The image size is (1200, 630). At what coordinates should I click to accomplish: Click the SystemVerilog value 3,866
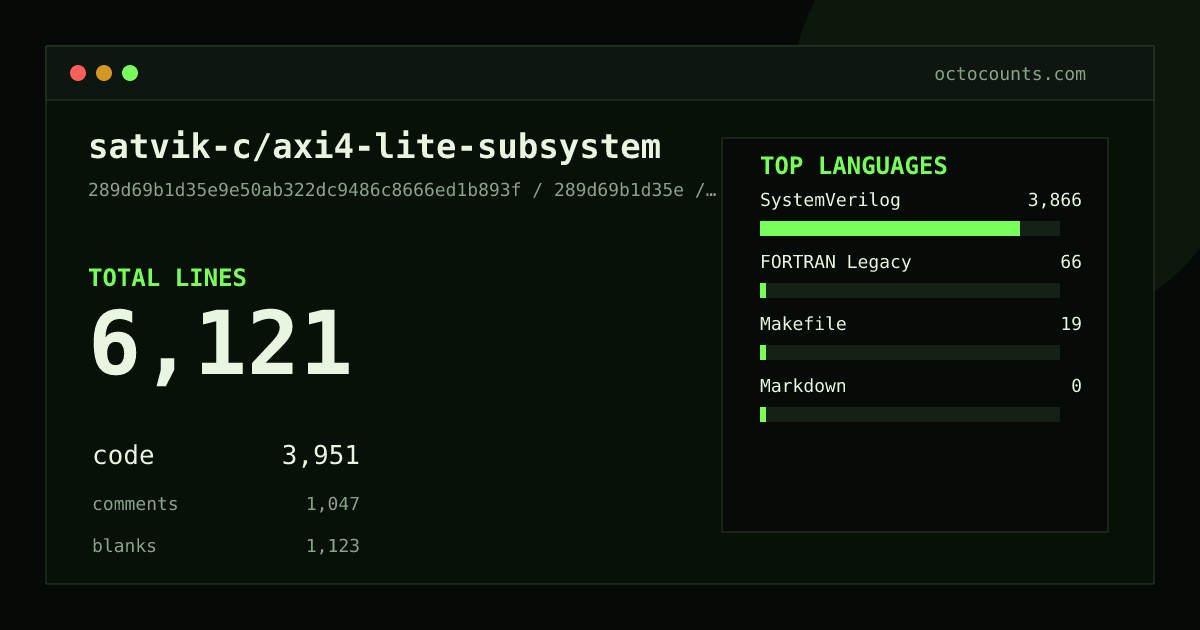click(x=1055, y=200)
